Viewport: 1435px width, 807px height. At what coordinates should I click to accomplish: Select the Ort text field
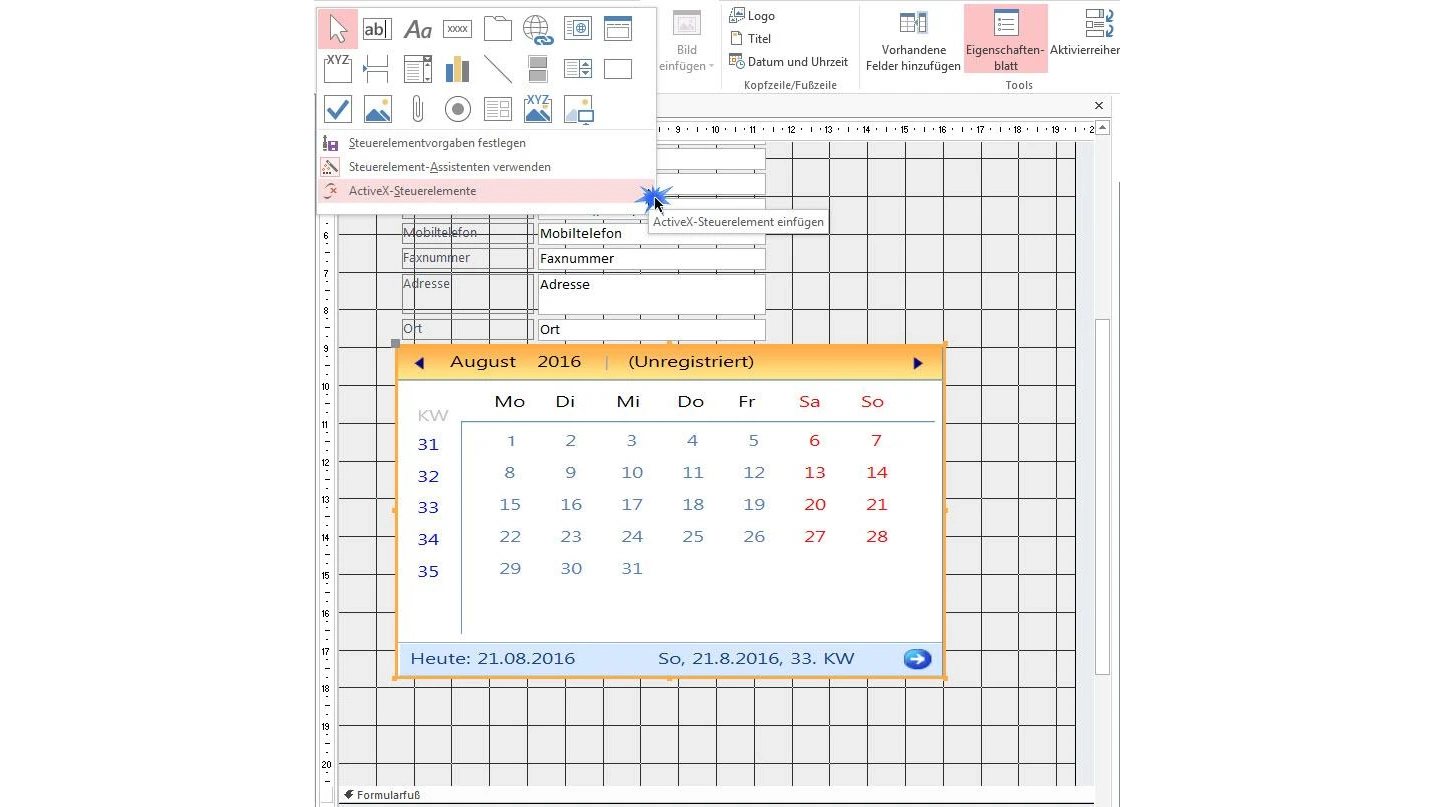(x=651, y=329)
